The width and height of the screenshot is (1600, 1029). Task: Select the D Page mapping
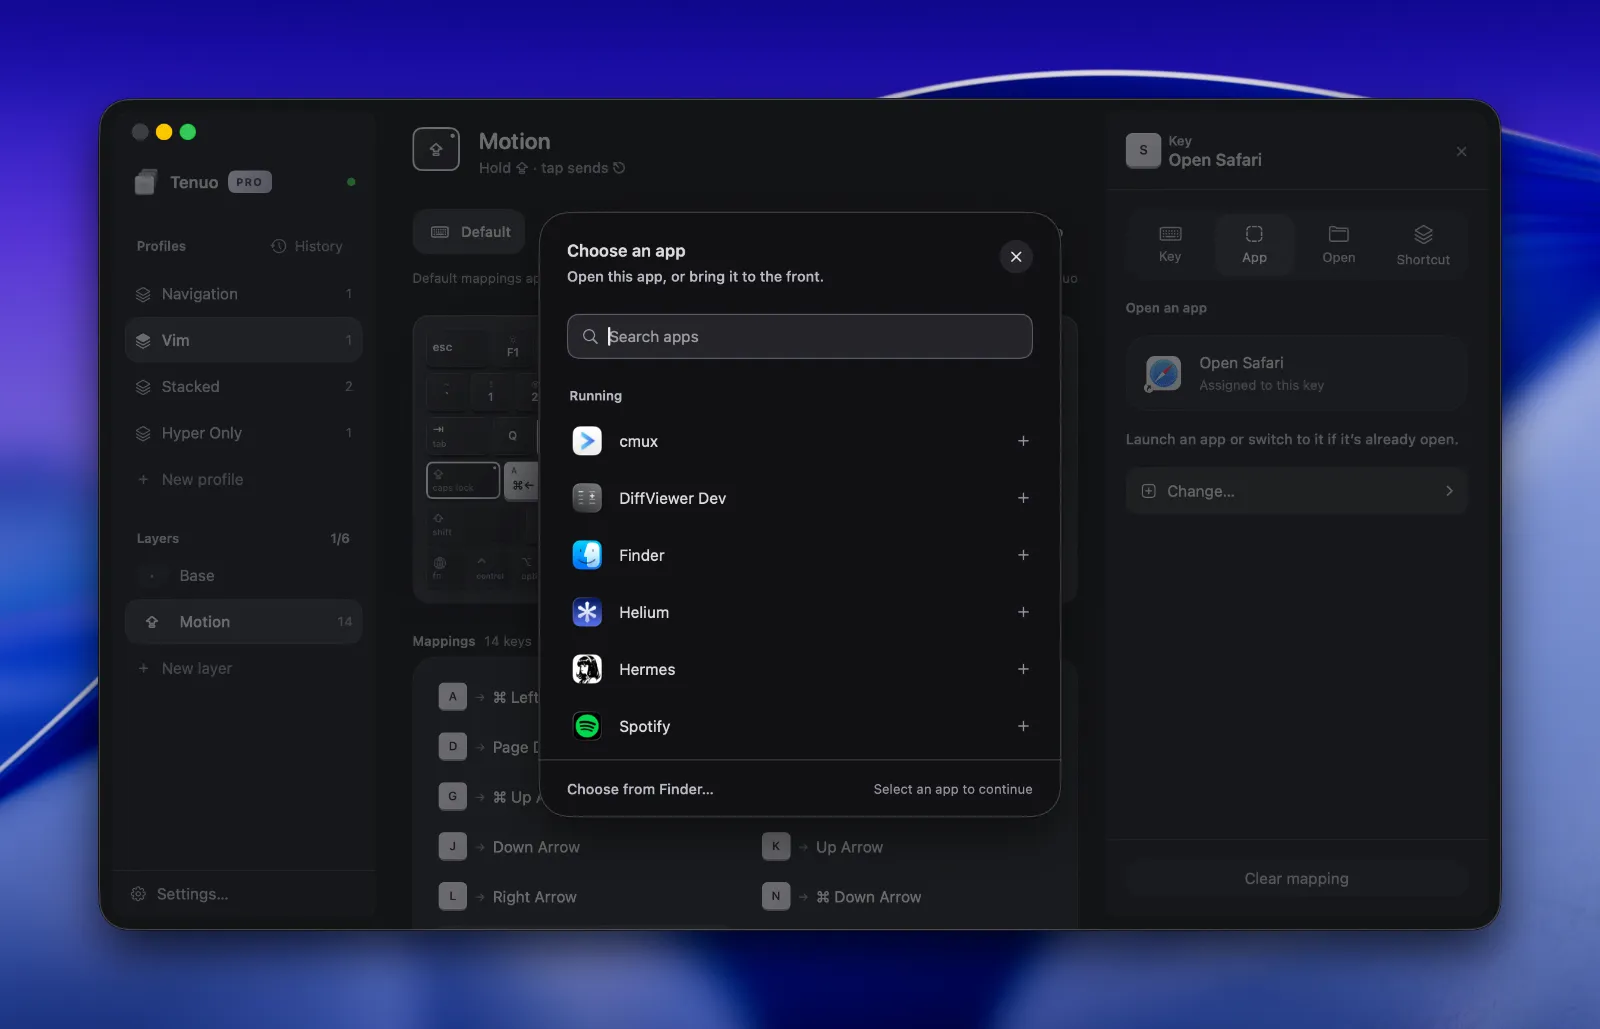[x=489, y=747]
